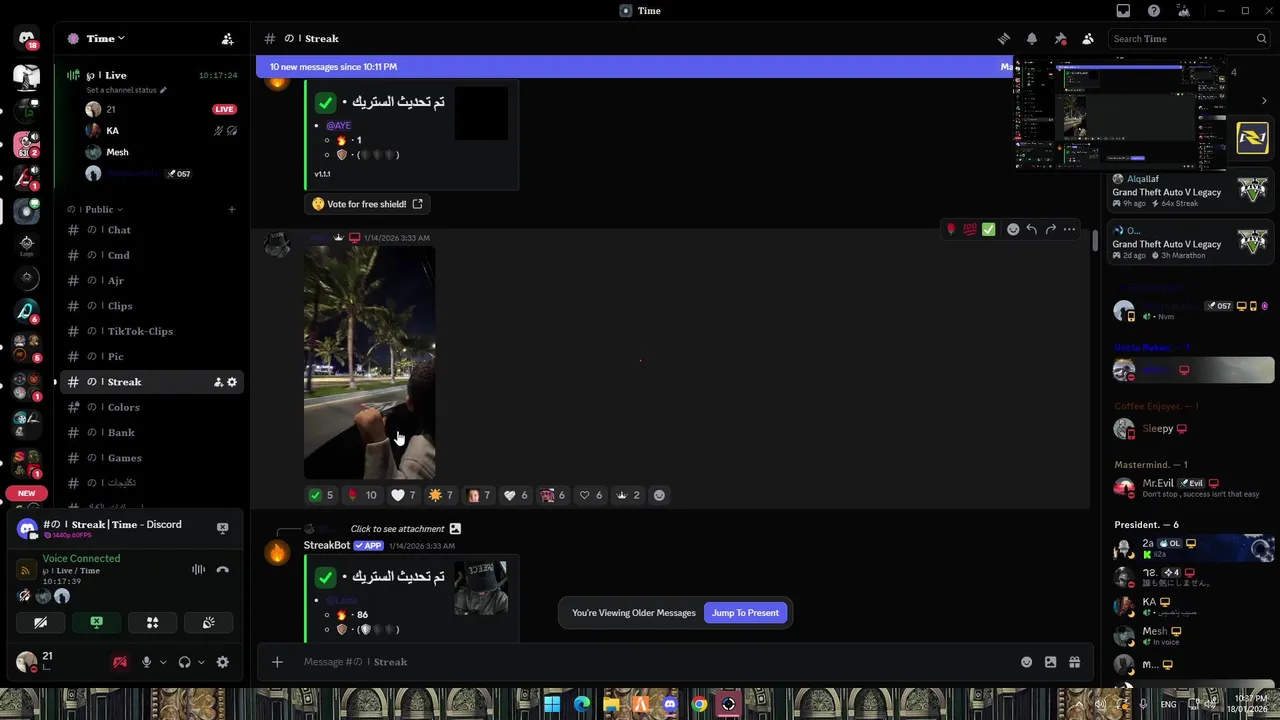The width and height of the screenshot is (1280, 720).
Task: Open the Help question mark icon
Action: (x=1154, y=11)
